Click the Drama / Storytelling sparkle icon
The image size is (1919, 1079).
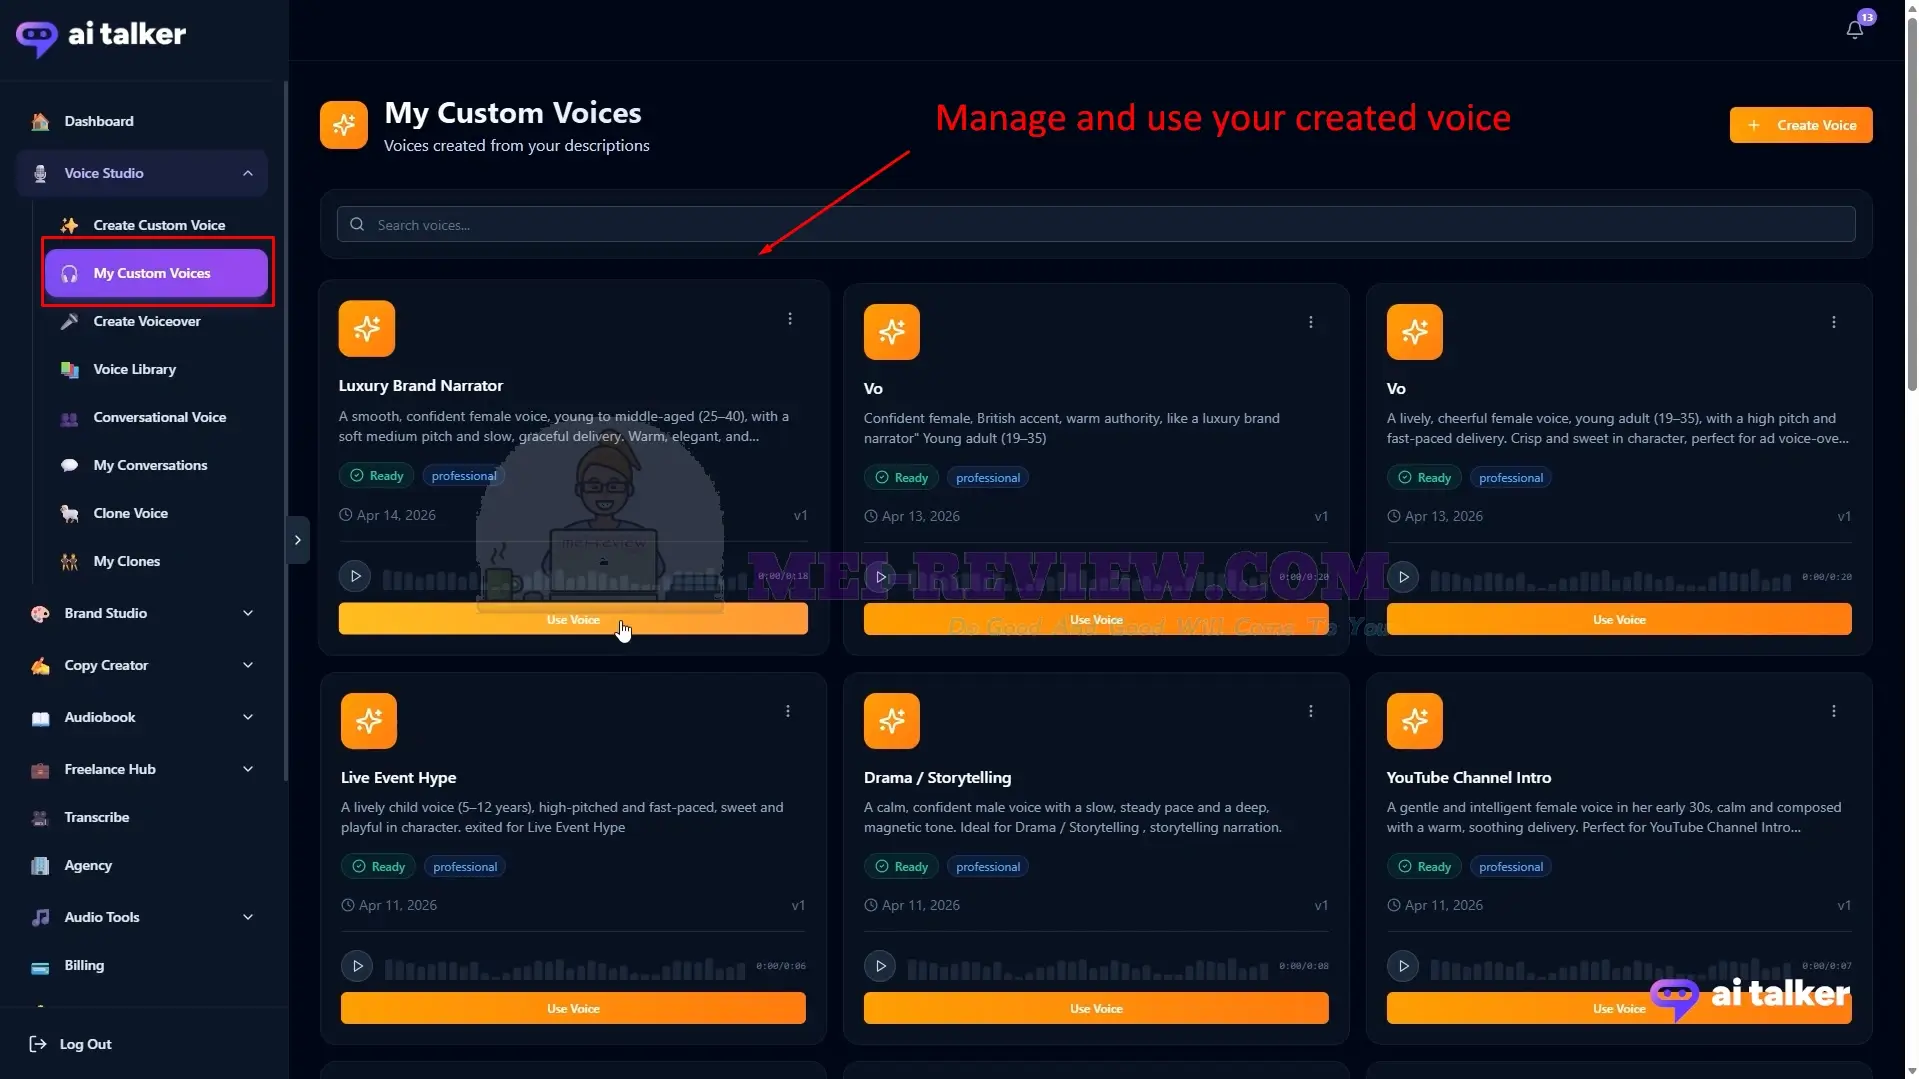point(892,720)
